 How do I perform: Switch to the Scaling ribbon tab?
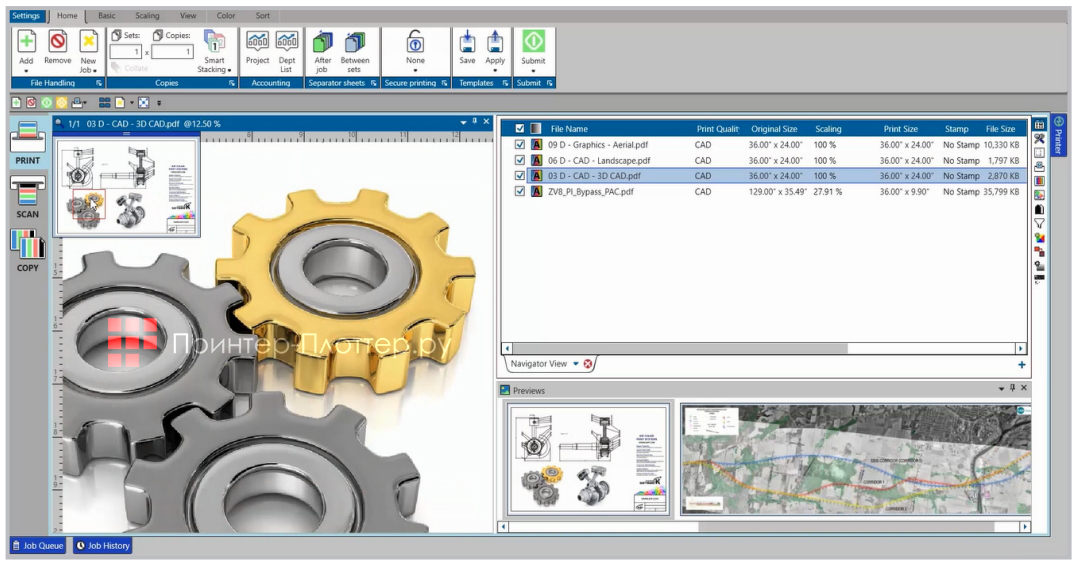(x=147, y=16)
